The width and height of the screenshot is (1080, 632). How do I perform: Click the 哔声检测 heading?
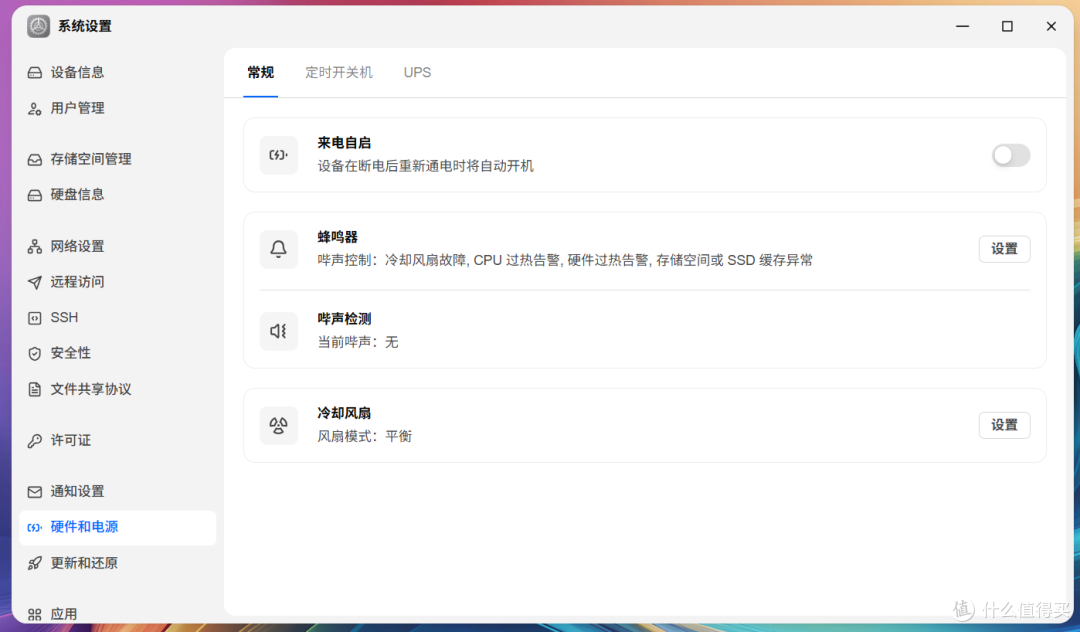[x=344, y=319]
